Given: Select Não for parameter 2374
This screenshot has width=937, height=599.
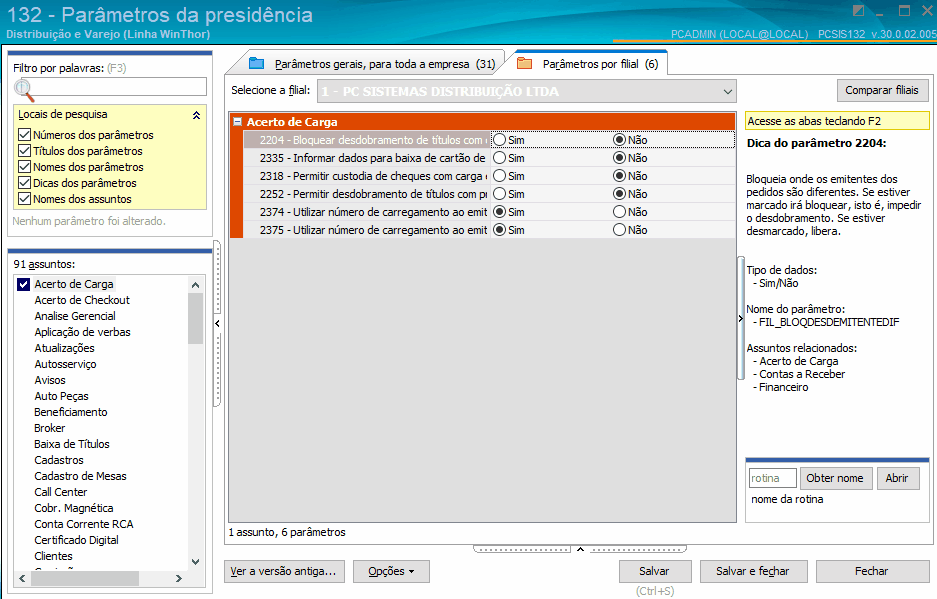Looking at the screenshot, I should (x=619, y=212).
